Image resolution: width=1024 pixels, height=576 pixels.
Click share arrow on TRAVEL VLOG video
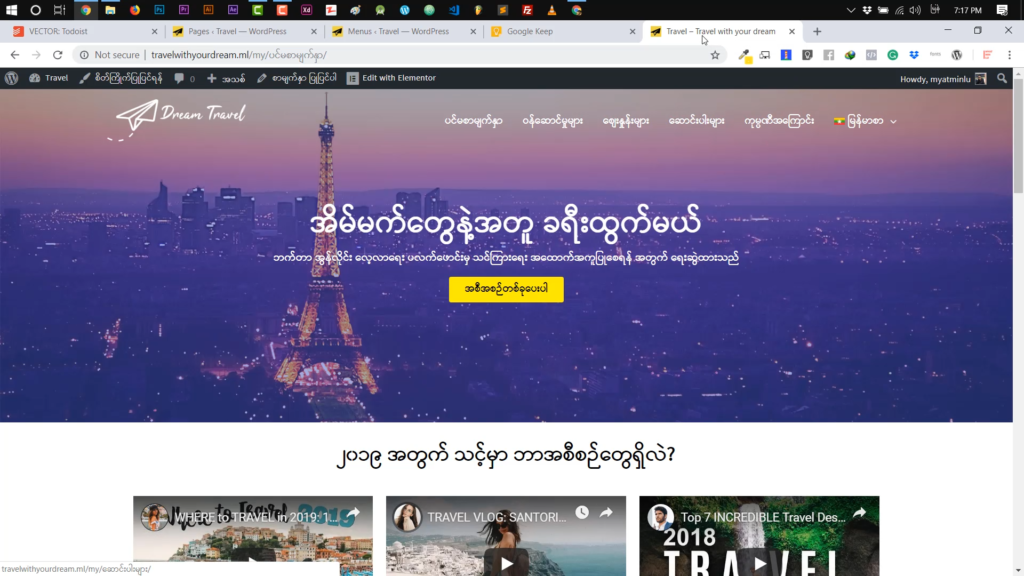pyautogui.click(x=606, y=513)
